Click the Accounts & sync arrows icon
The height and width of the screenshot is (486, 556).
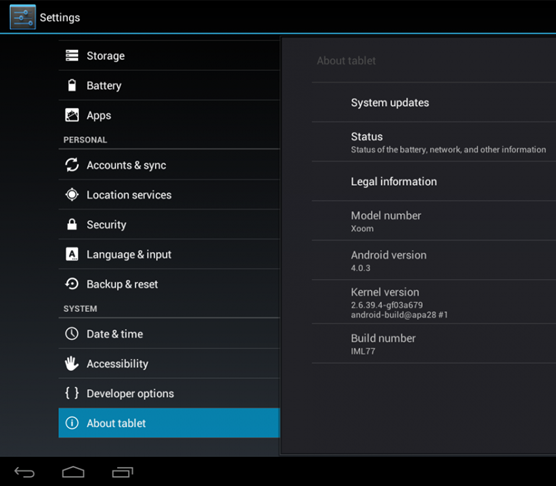pyautogui.click(x=72, y=165)
